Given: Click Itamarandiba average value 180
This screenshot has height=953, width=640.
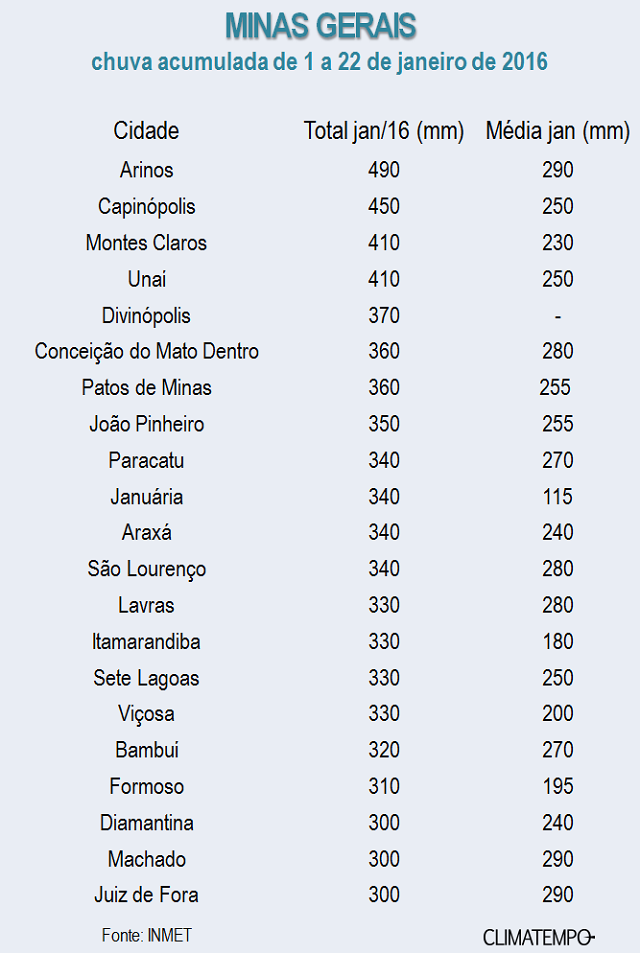Looking at the screenshot, I should click(557, 641).
